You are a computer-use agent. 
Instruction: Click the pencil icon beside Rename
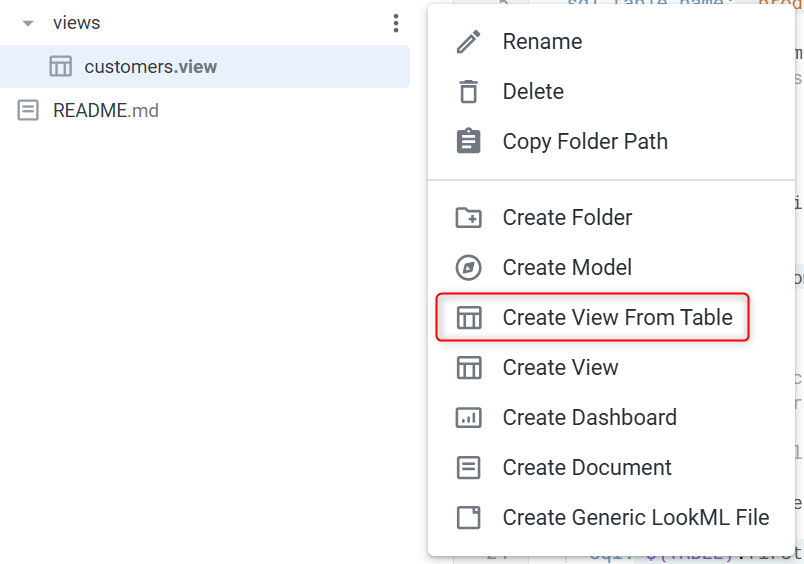[x=469, y=42]
